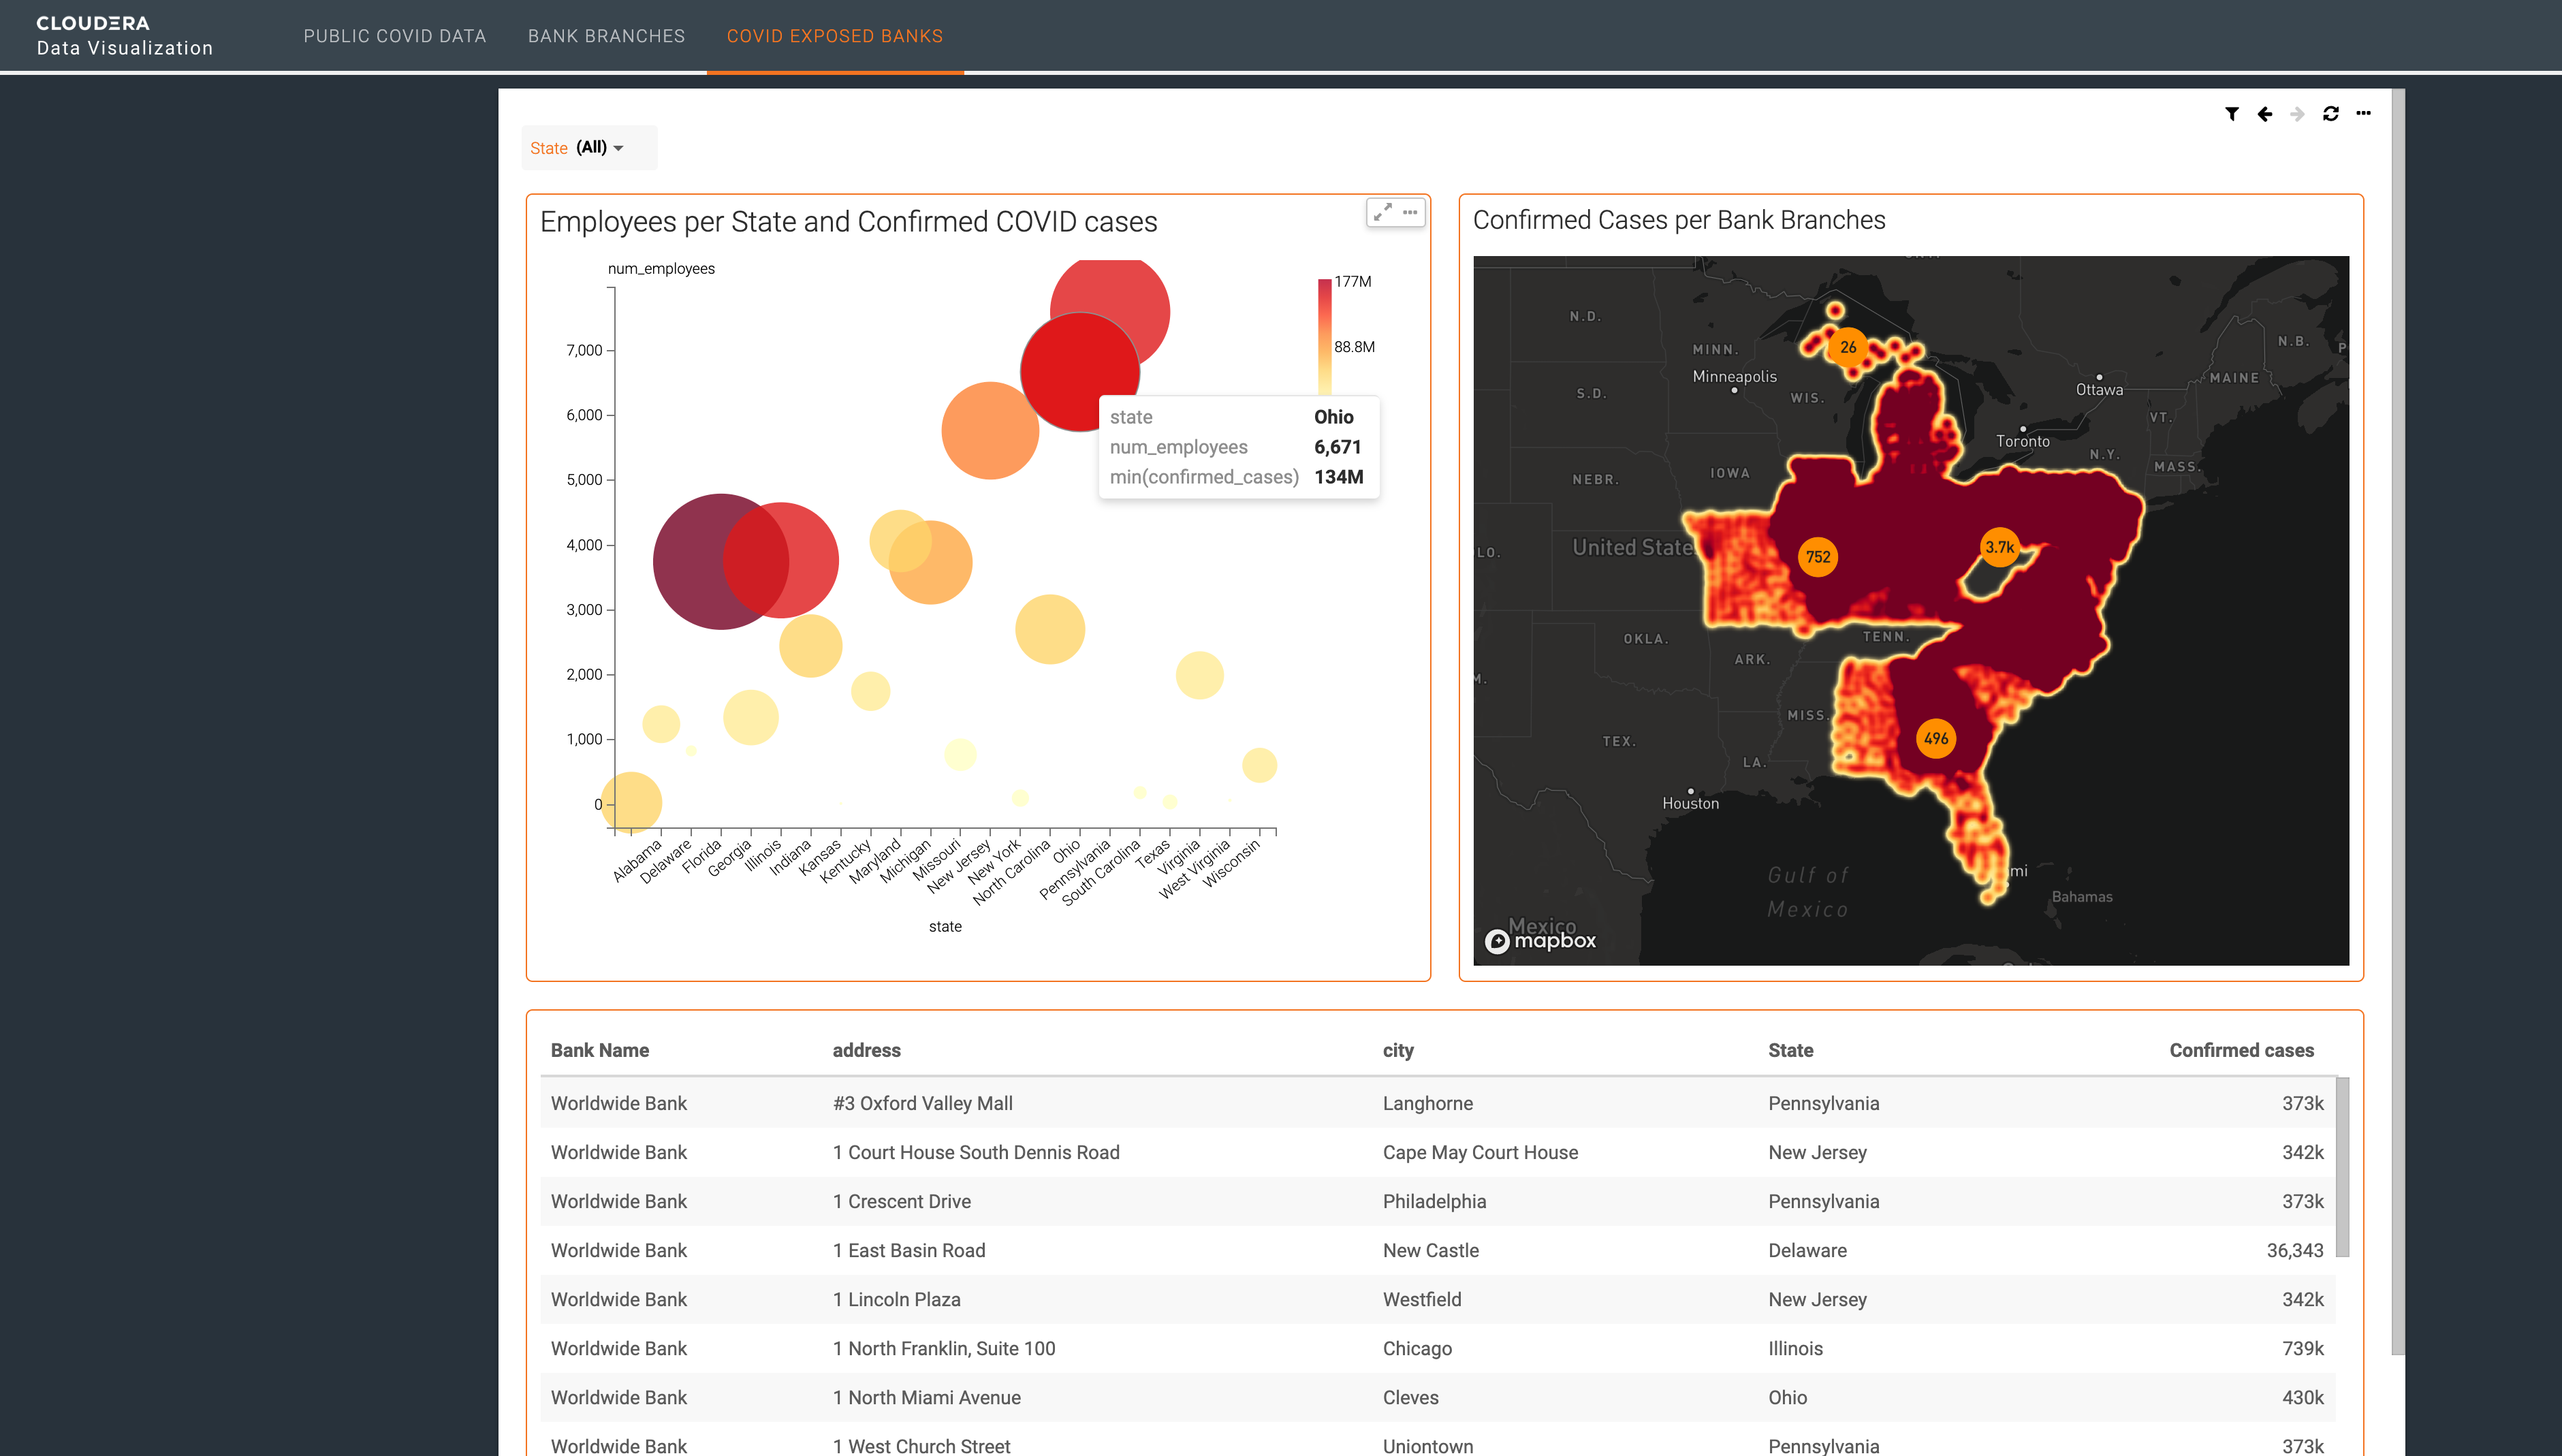Navigate back with the left arrow icon
Viewport: 2562px width, 1456px height.
(2264, 114)
